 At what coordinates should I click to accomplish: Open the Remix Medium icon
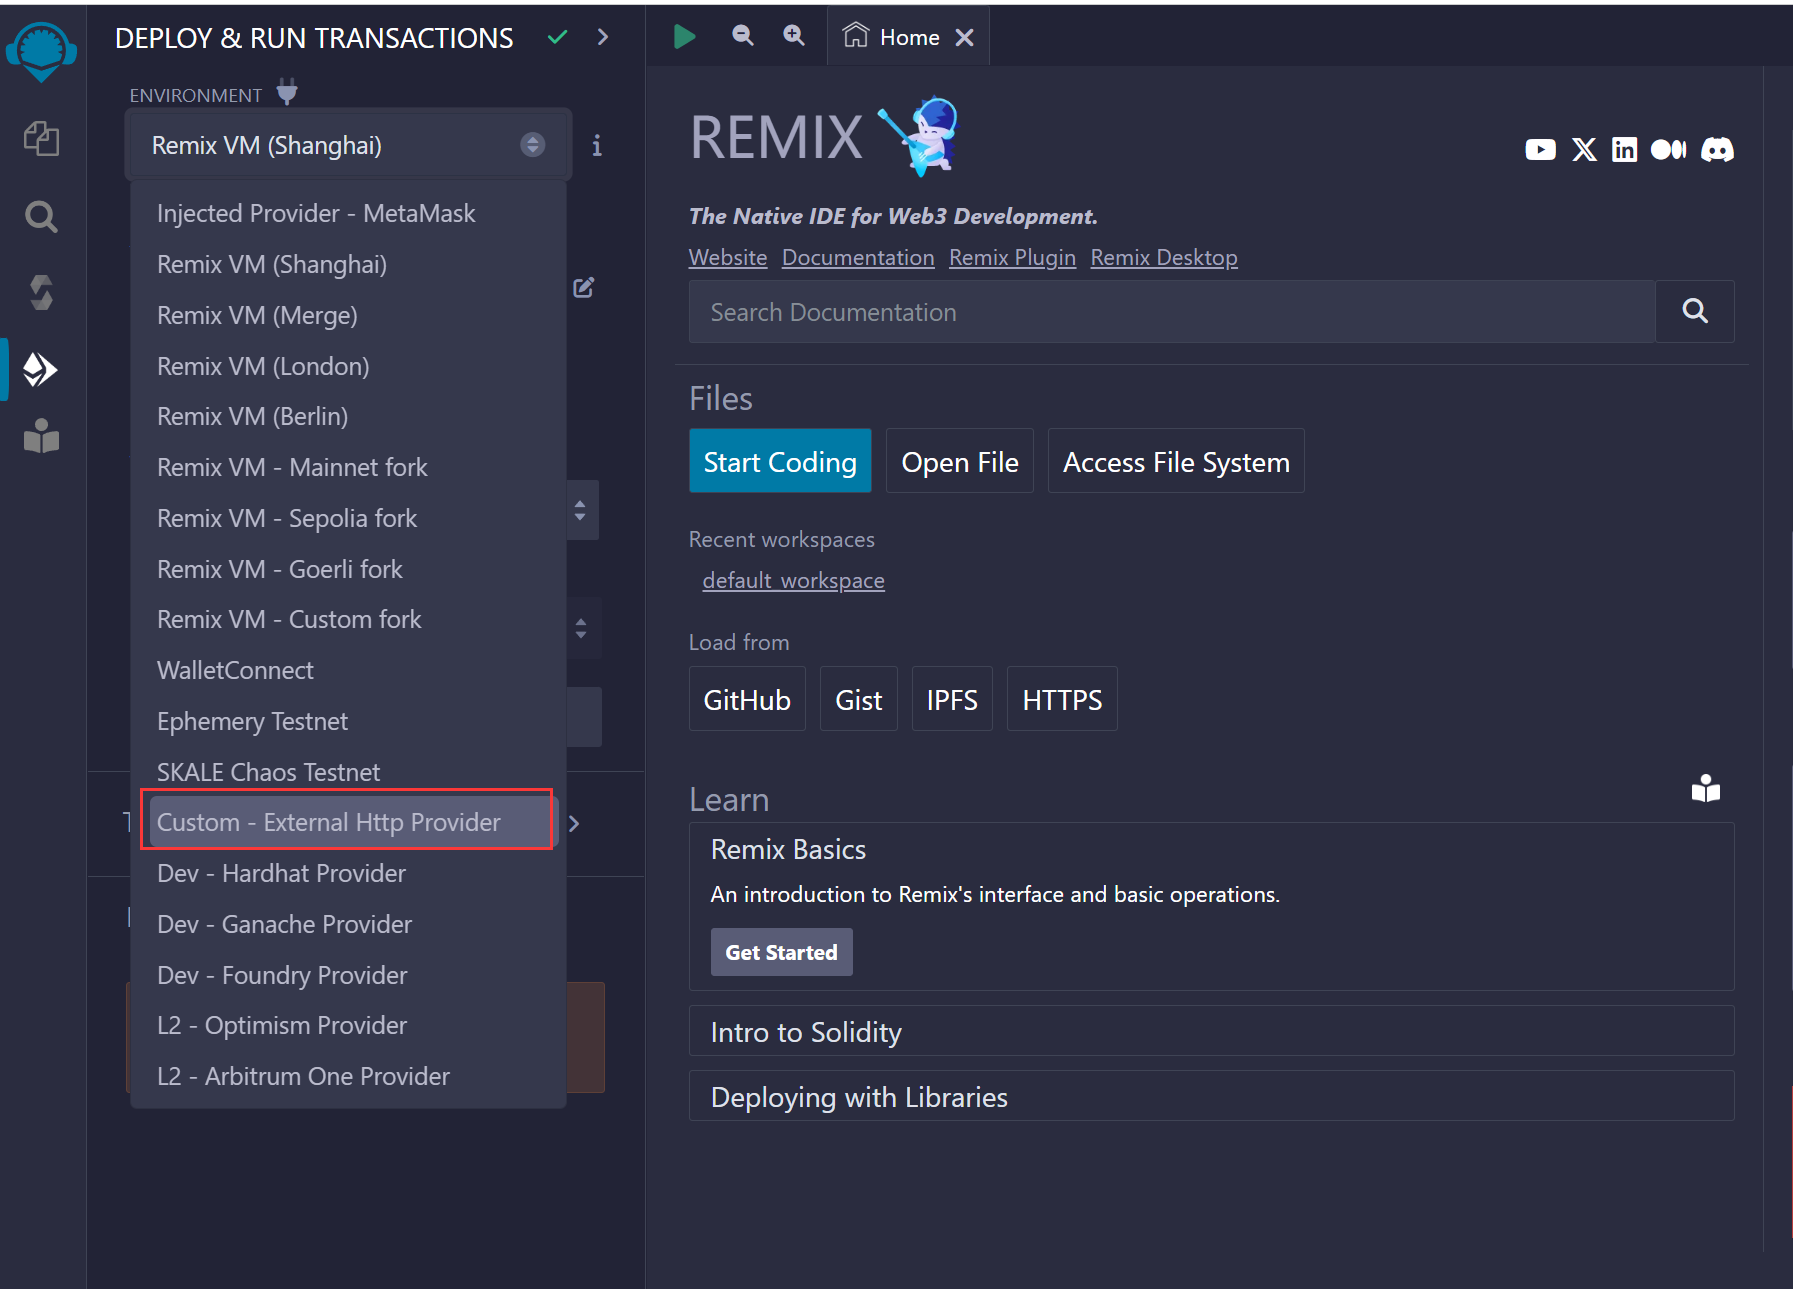(1668, 150)
